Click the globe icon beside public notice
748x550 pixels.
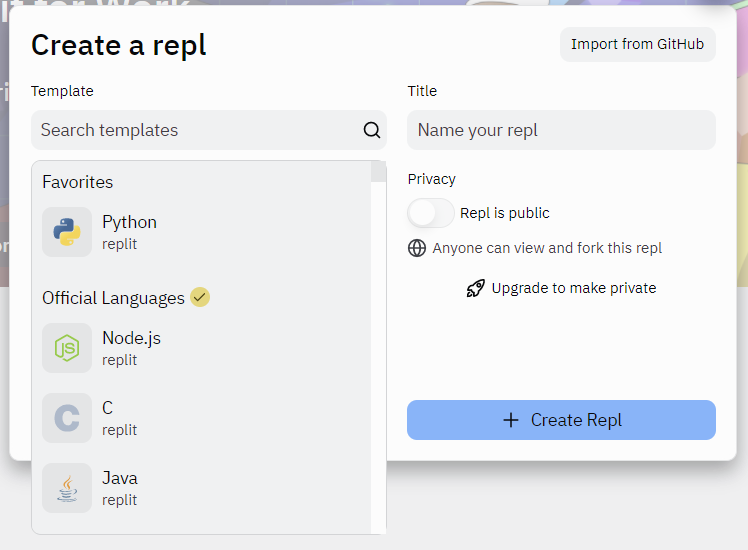pyautogui.click(x=417, y=248)
